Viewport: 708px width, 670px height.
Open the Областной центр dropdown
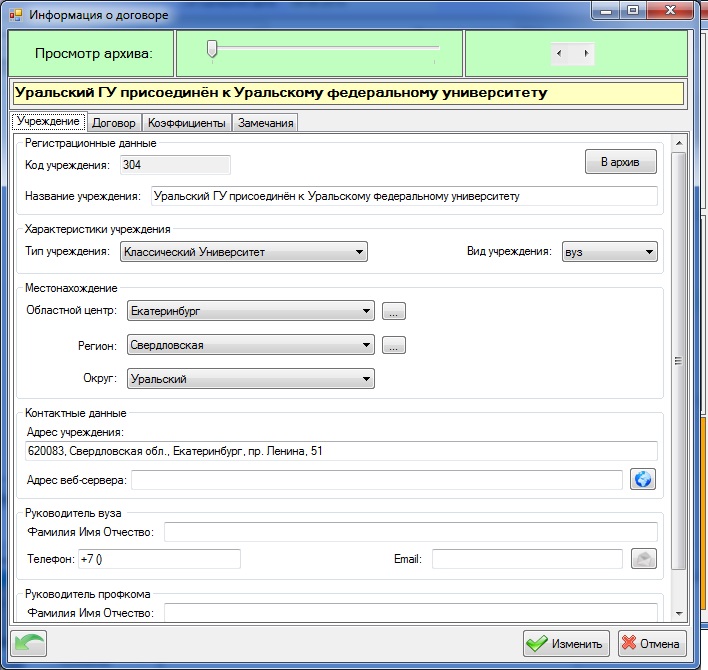(x=251, y=311)
